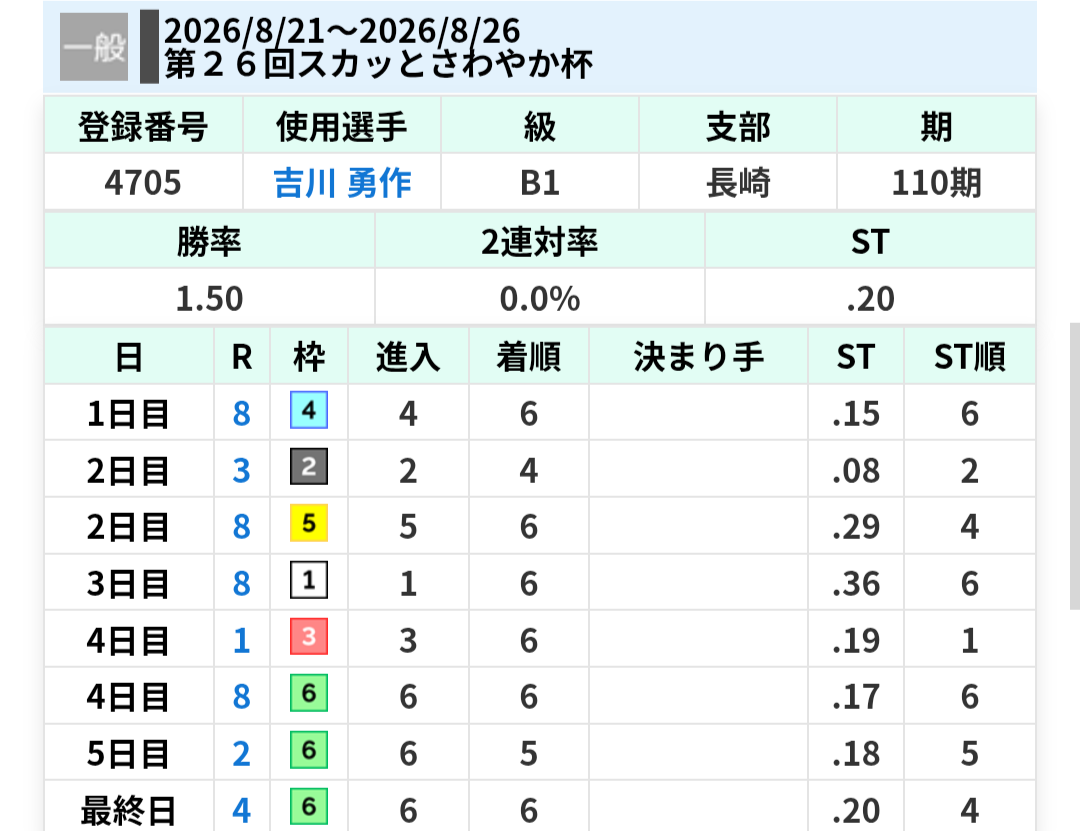The height and width of the screenshot is (831, 1080).
Task: Click green frame 6 badge in 最終日 row
Action: click(x=309, y=806)
